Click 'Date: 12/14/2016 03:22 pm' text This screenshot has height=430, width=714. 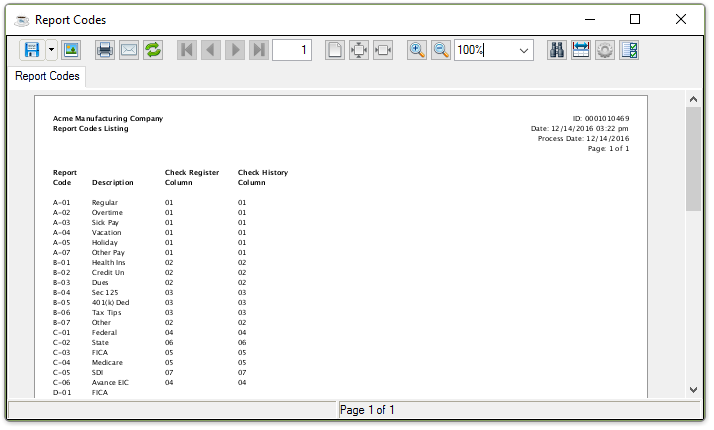coord(579,128)
